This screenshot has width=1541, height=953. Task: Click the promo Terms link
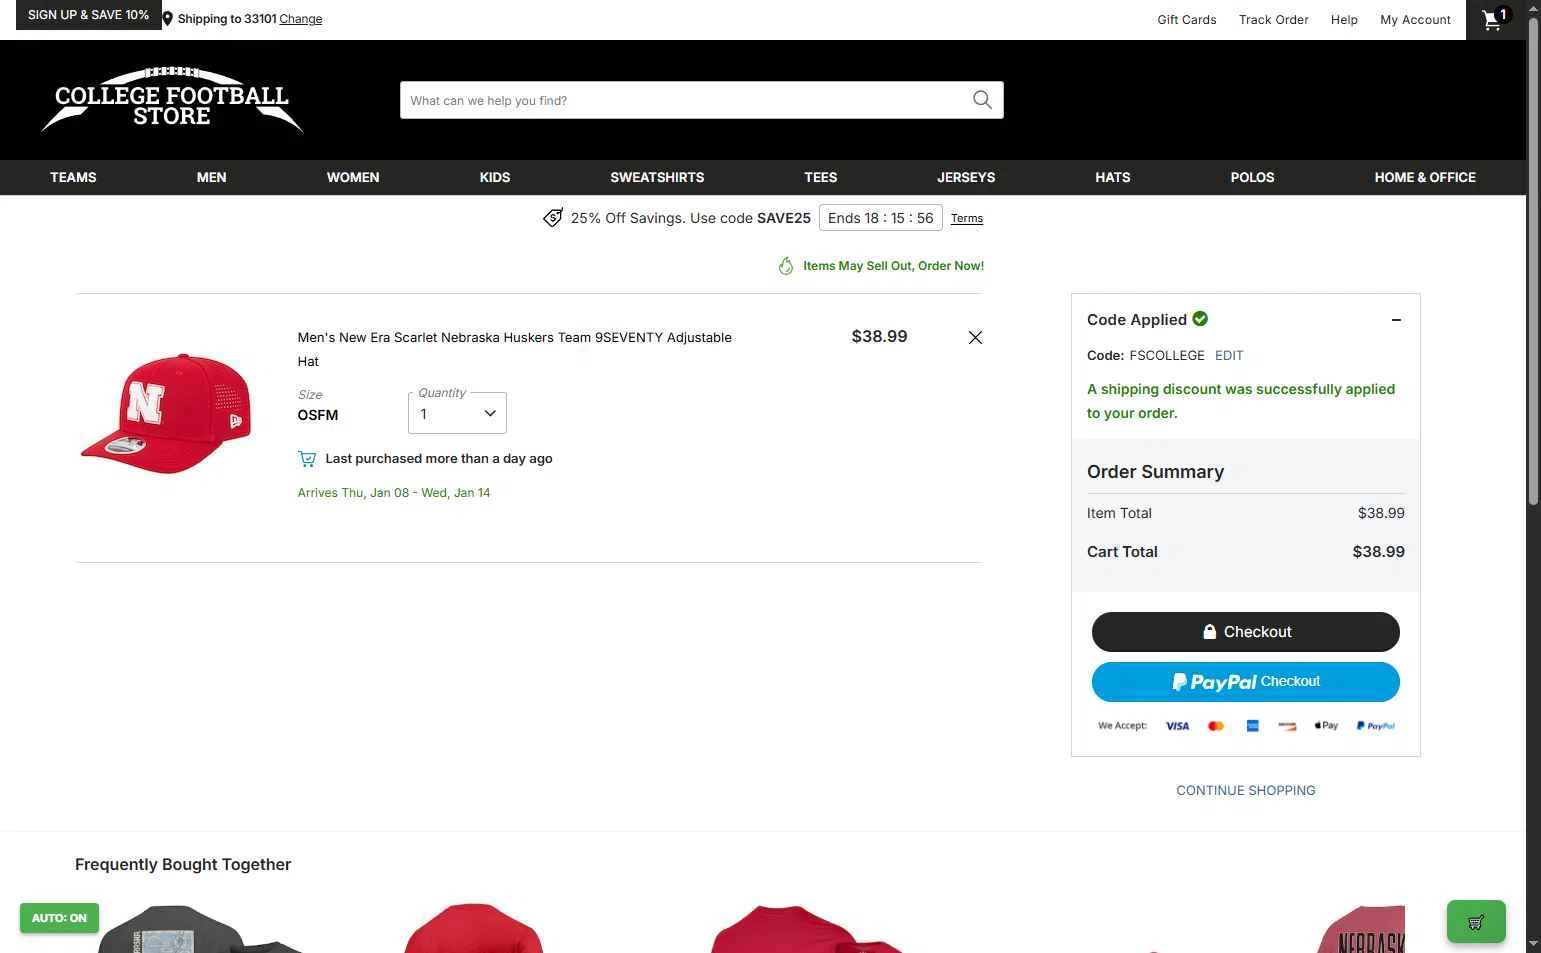point(967,218)
